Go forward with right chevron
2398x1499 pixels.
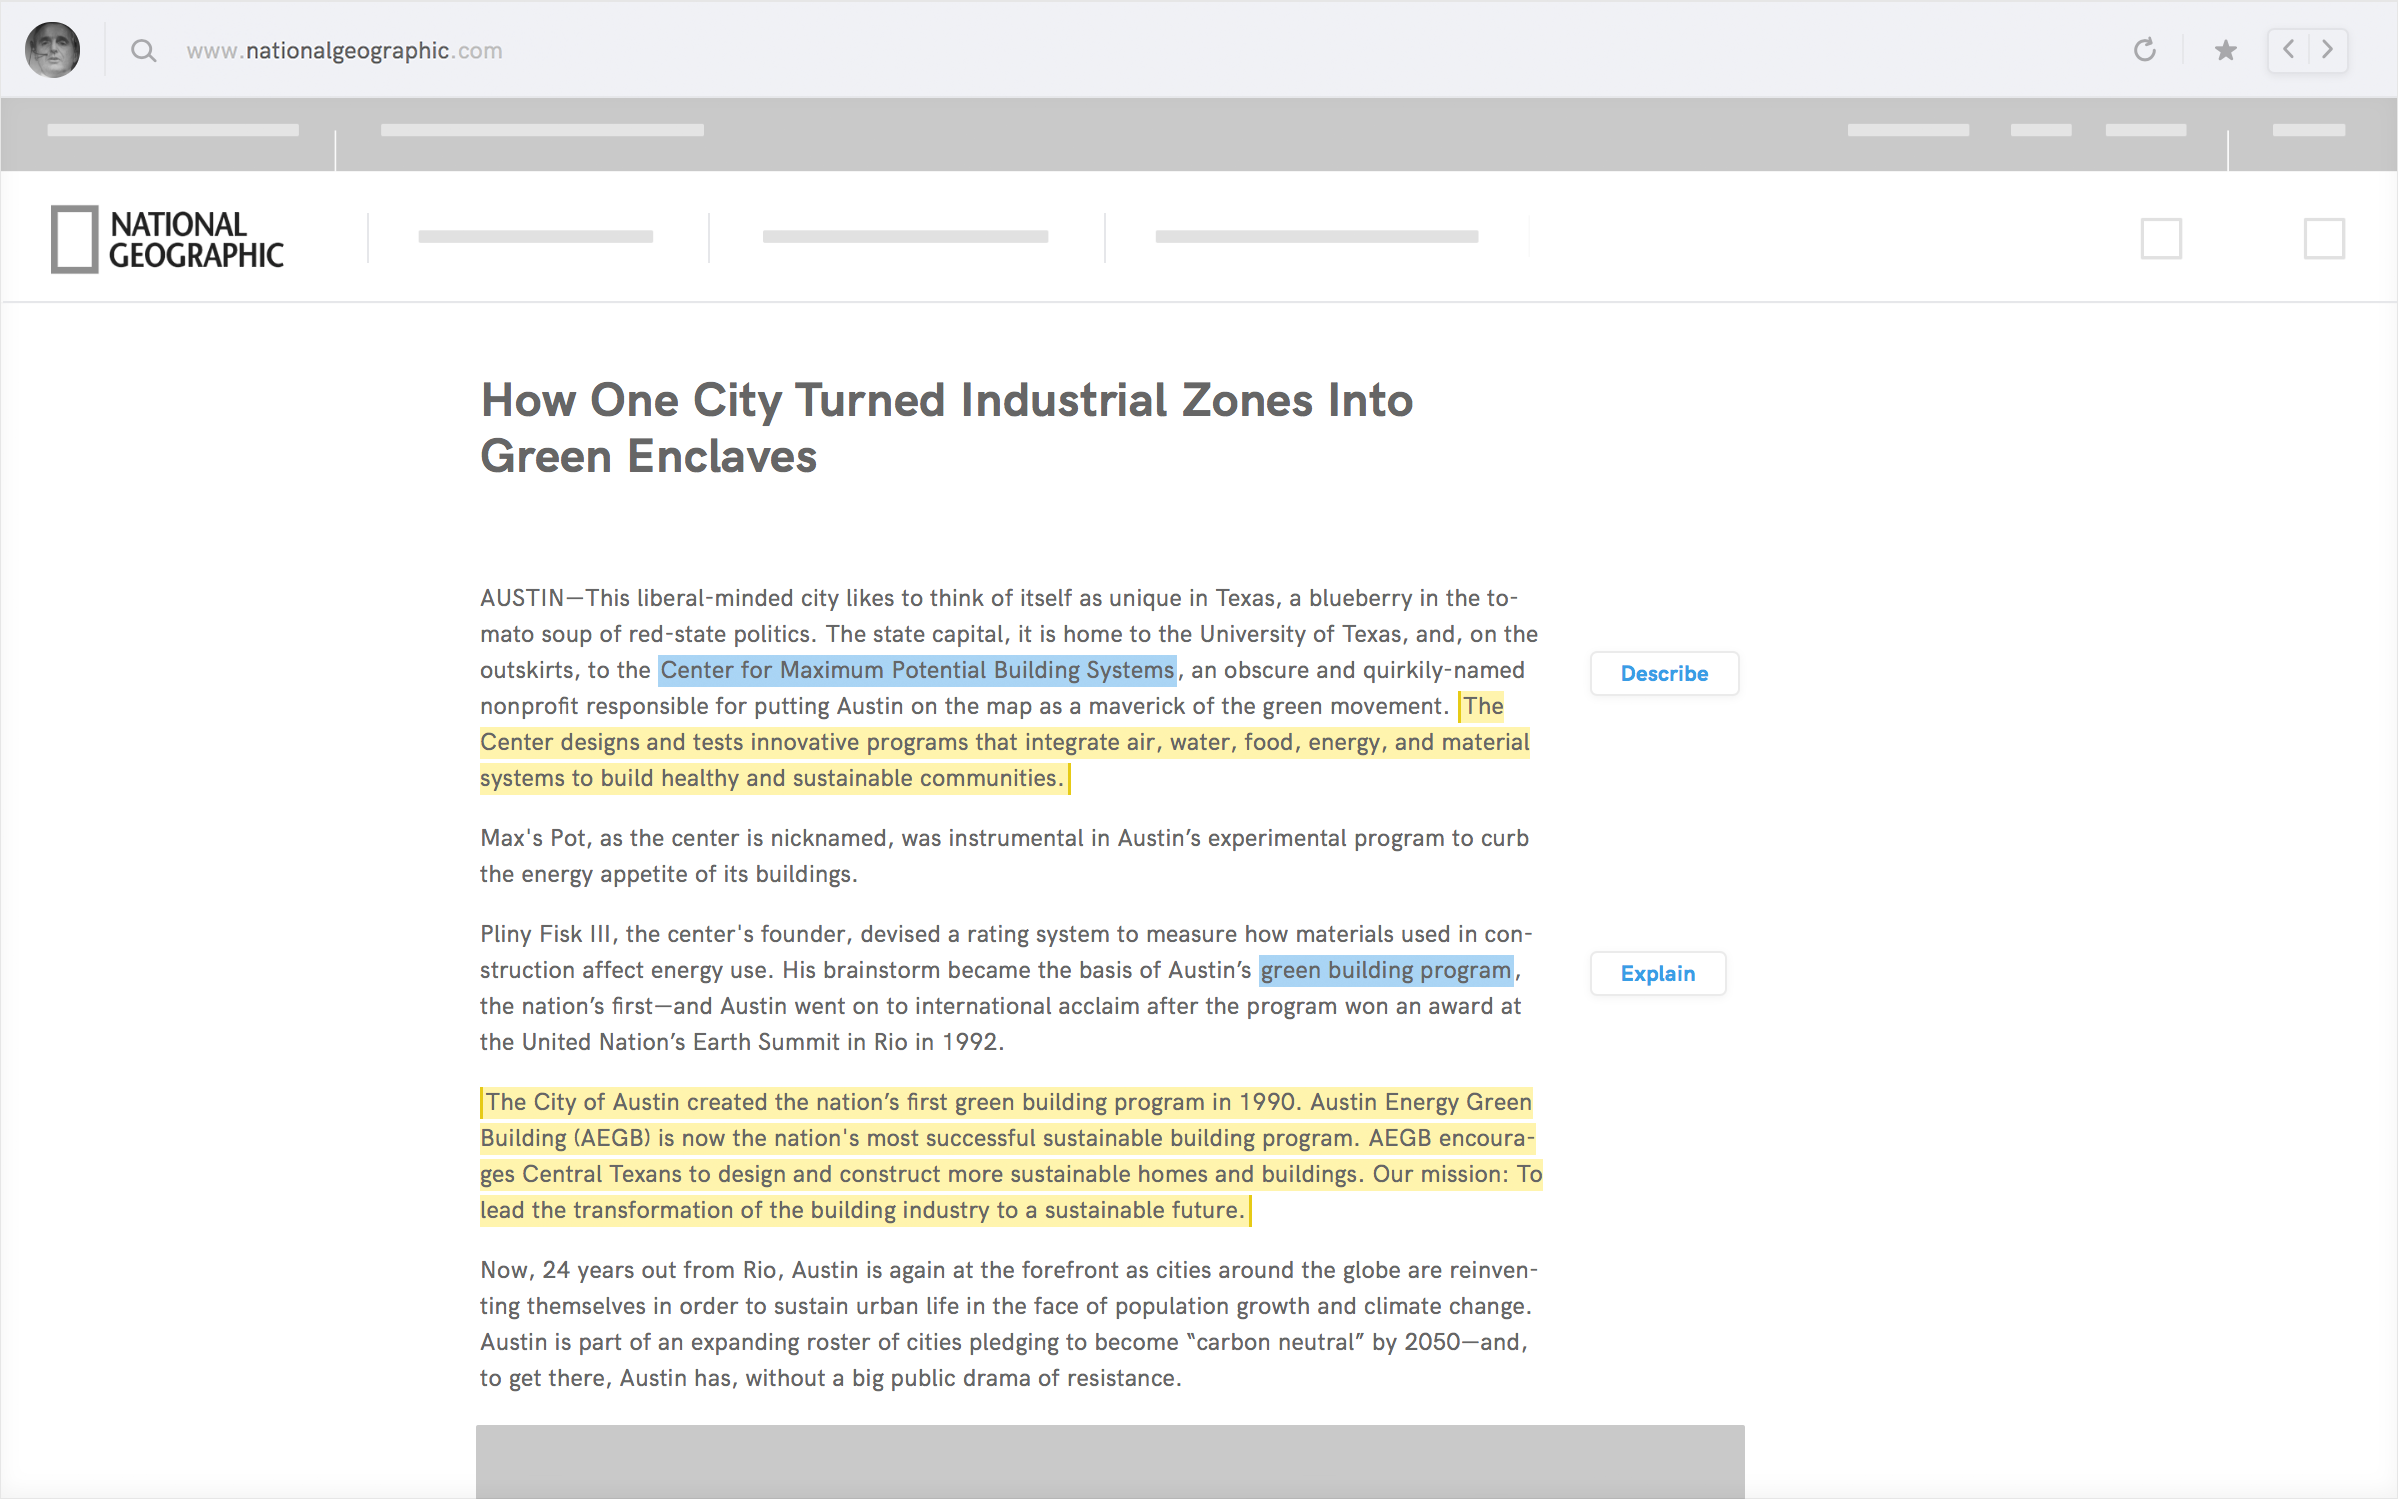(x=2328, y=50)
